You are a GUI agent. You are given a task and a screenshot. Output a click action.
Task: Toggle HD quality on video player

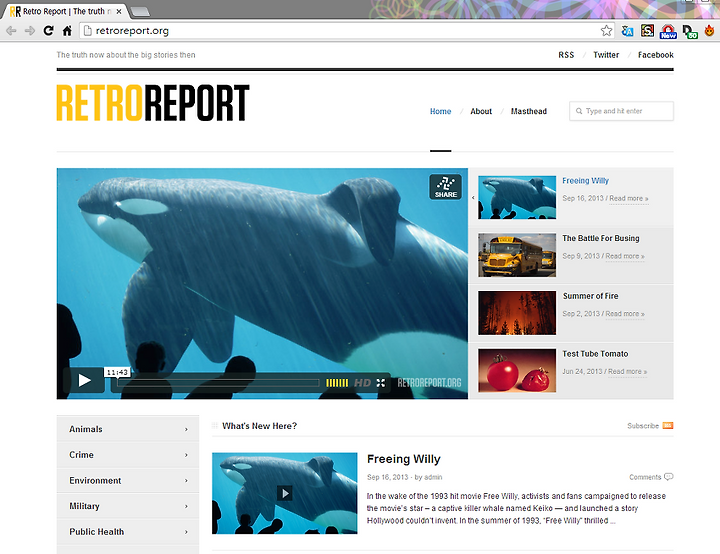click(x=362, y=383)
